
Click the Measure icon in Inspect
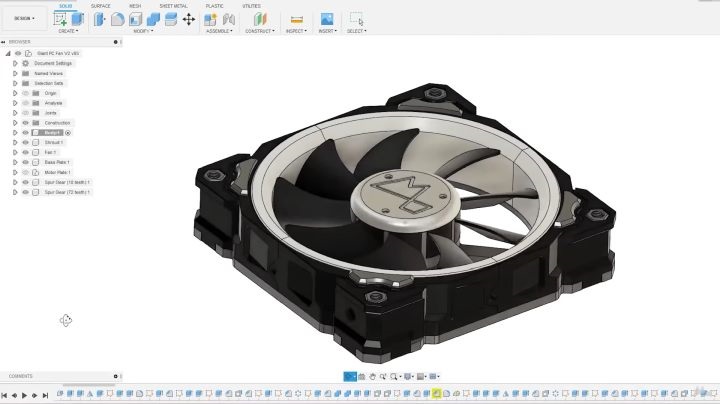pos(296,19)
